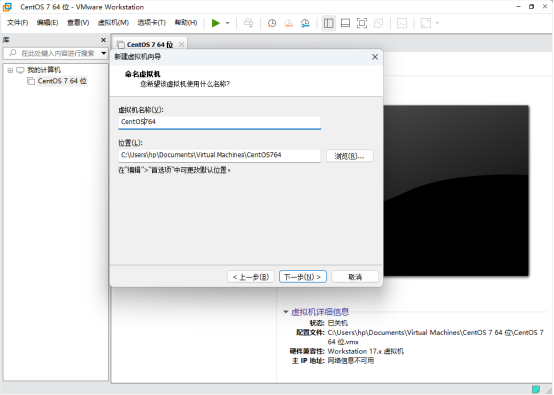Open the Snapshot Manager icon
The image size is (554, 395).
point(305,23)
